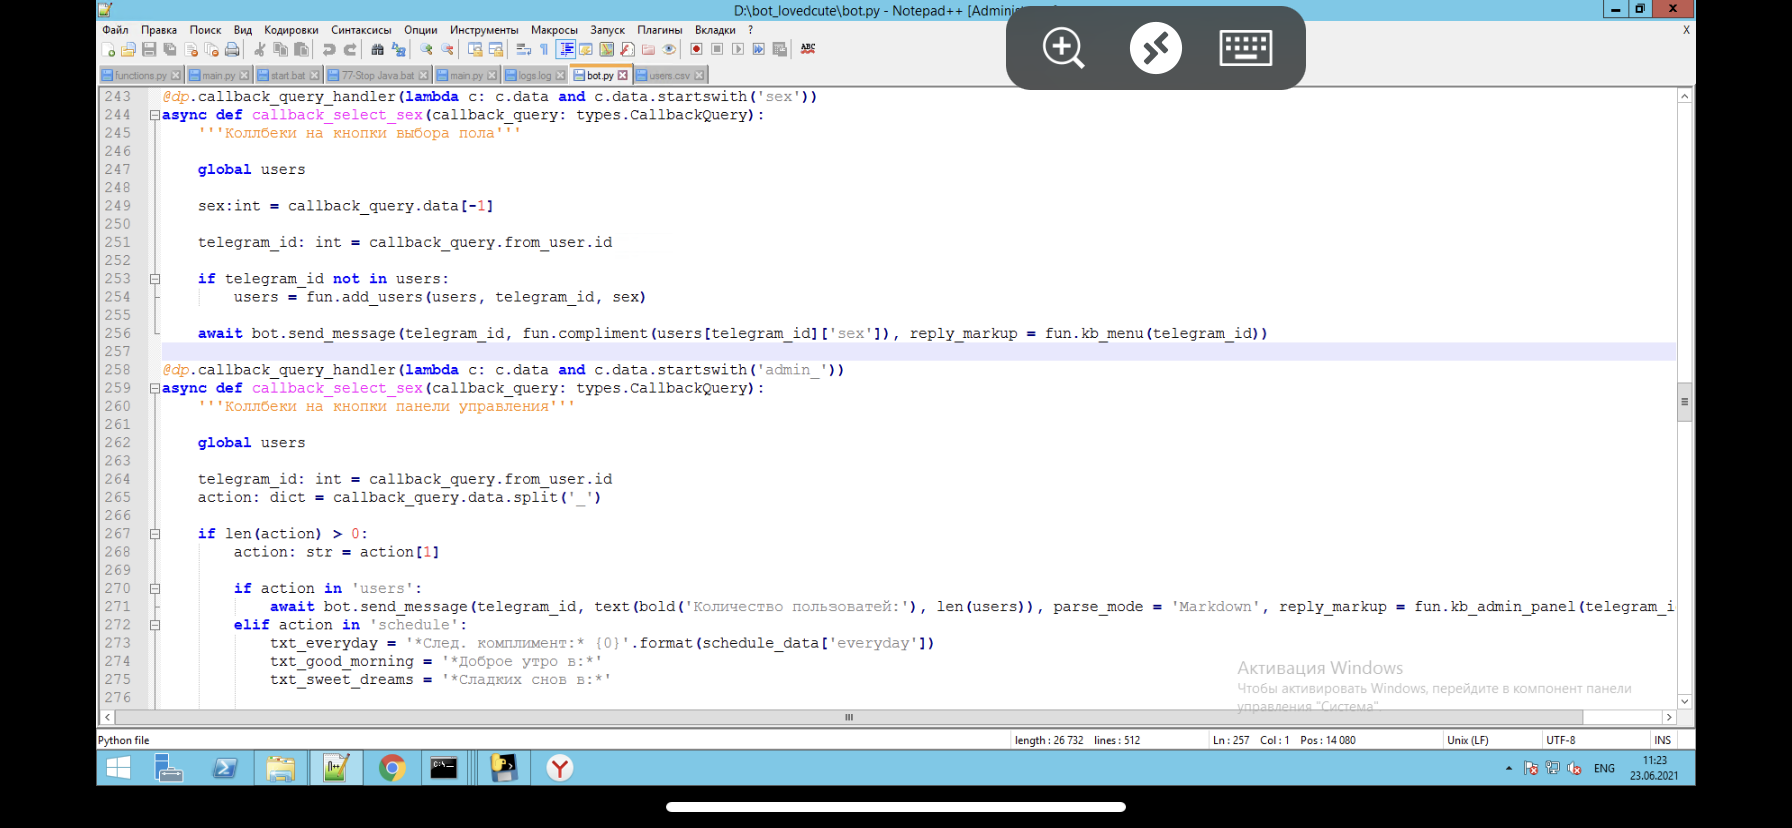Viewport: 1792px width, 828px height.
Task: Click the Zoom In magnifier in the toolbar
Action: tap(426, 49)
